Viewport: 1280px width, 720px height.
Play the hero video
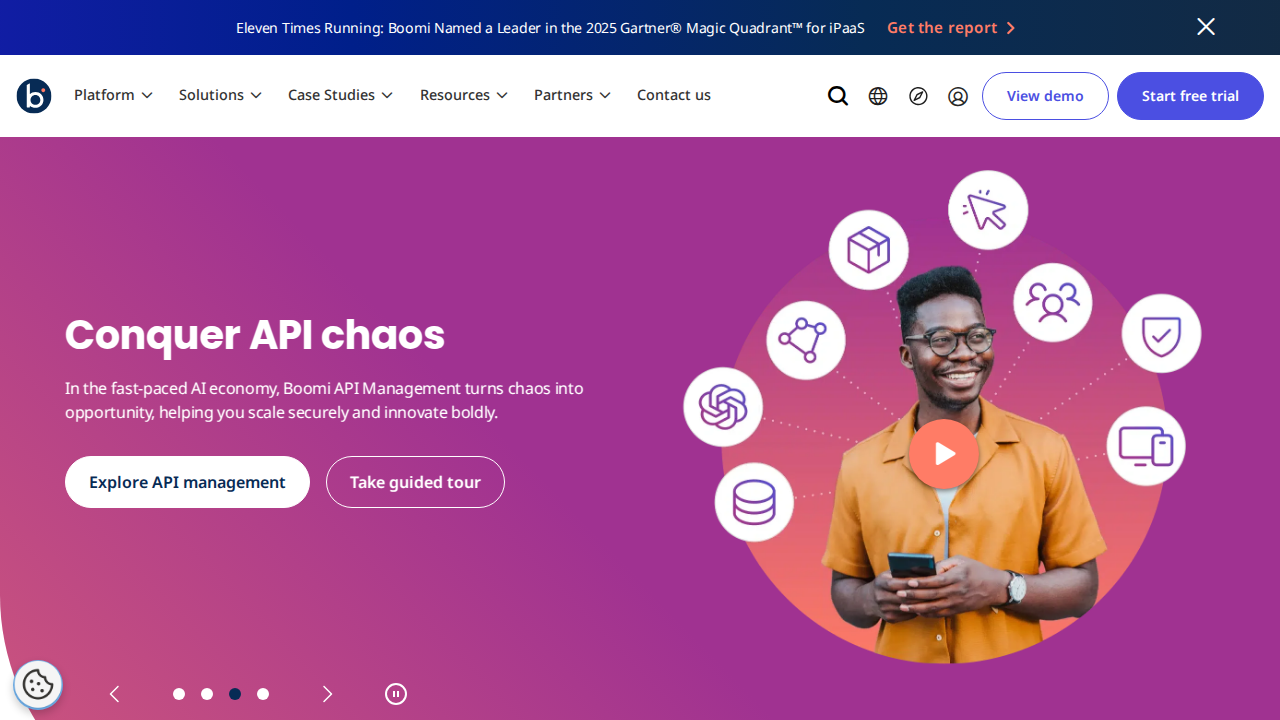(944, 454)
